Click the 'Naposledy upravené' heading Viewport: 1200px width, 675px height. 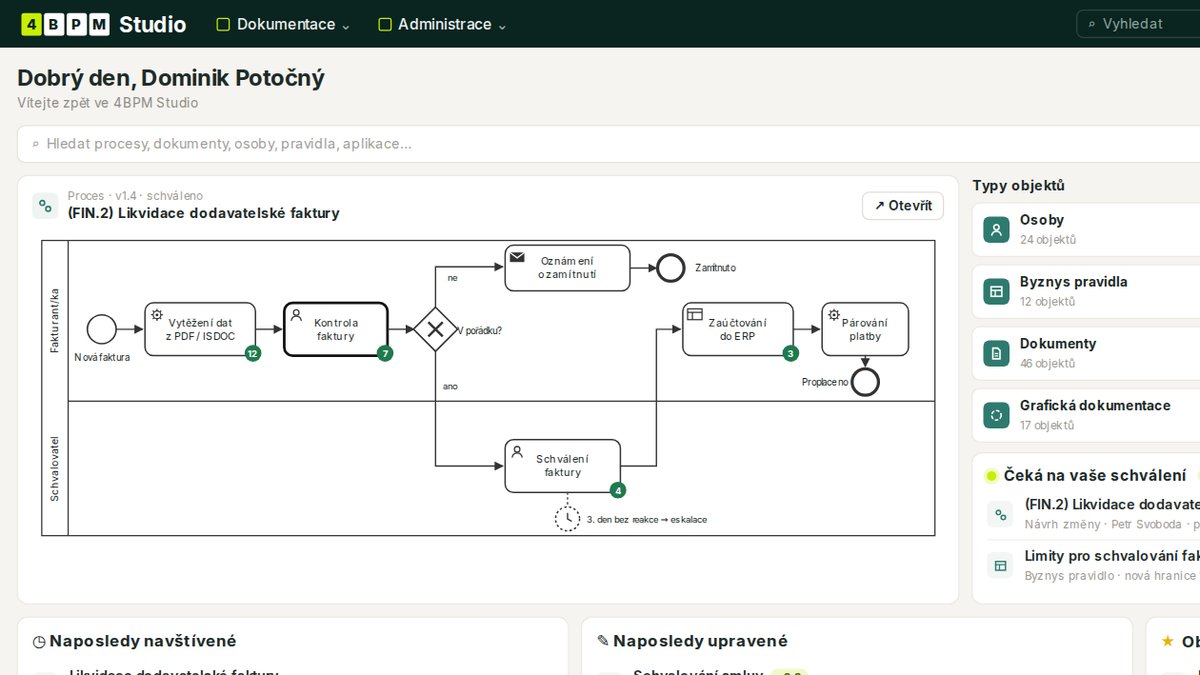701,641
